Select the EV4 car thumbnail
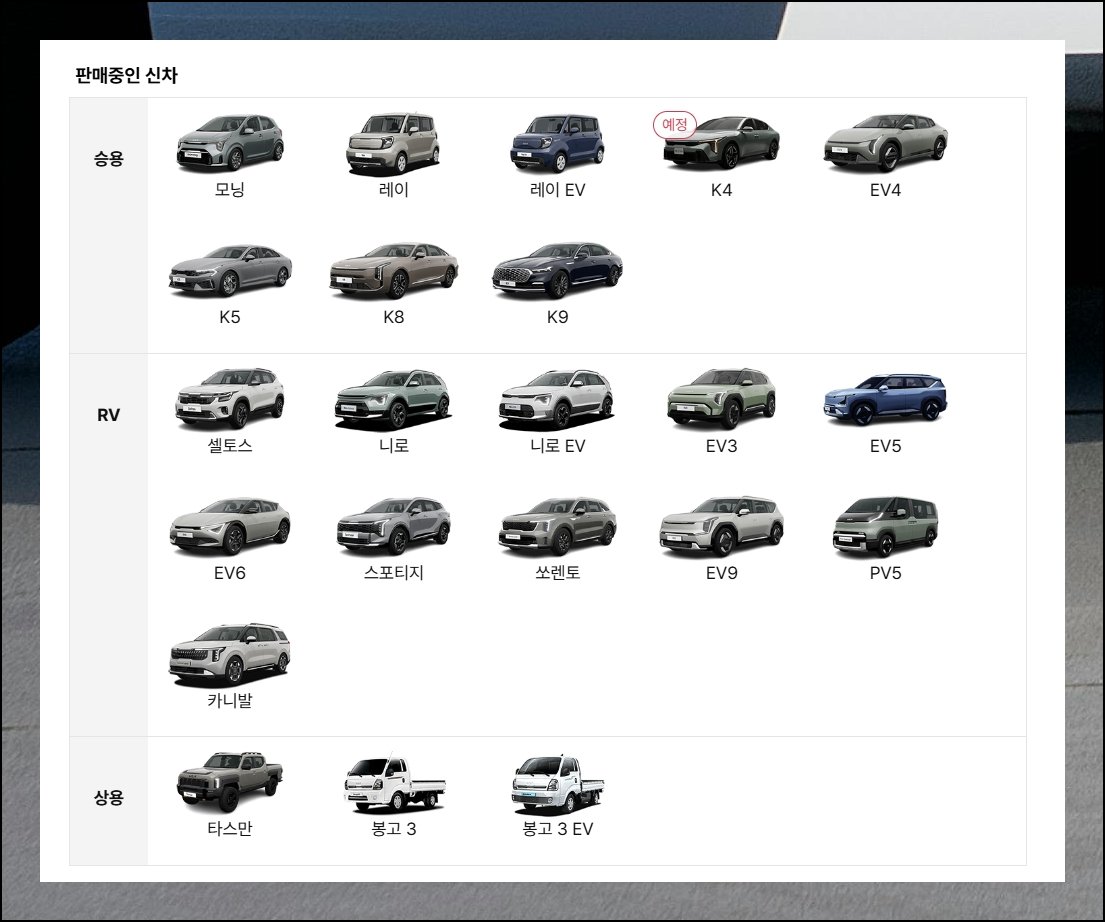 [x=885, y=143]
